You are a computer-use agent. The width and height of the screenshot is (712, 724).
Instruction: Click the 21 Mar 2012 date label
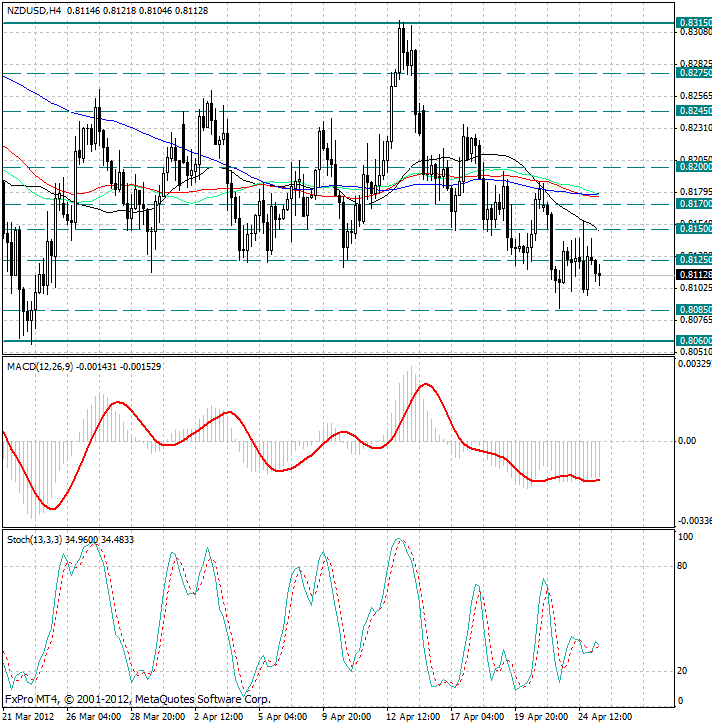[x=29, y=717]
